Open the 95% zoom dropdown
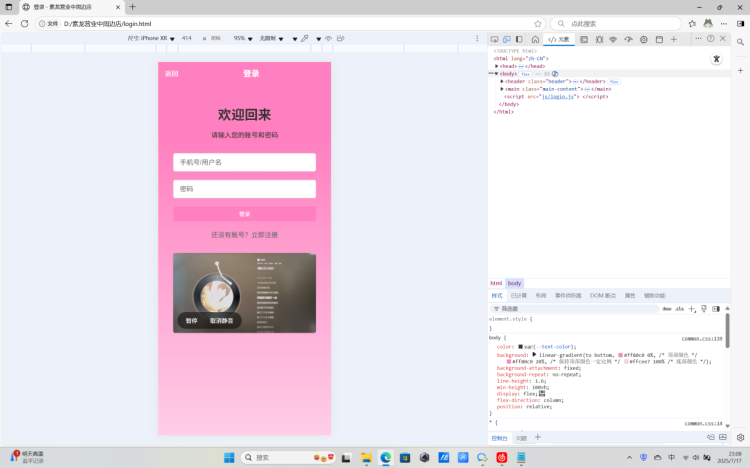750x468 pixels. (x=243, y=38)
